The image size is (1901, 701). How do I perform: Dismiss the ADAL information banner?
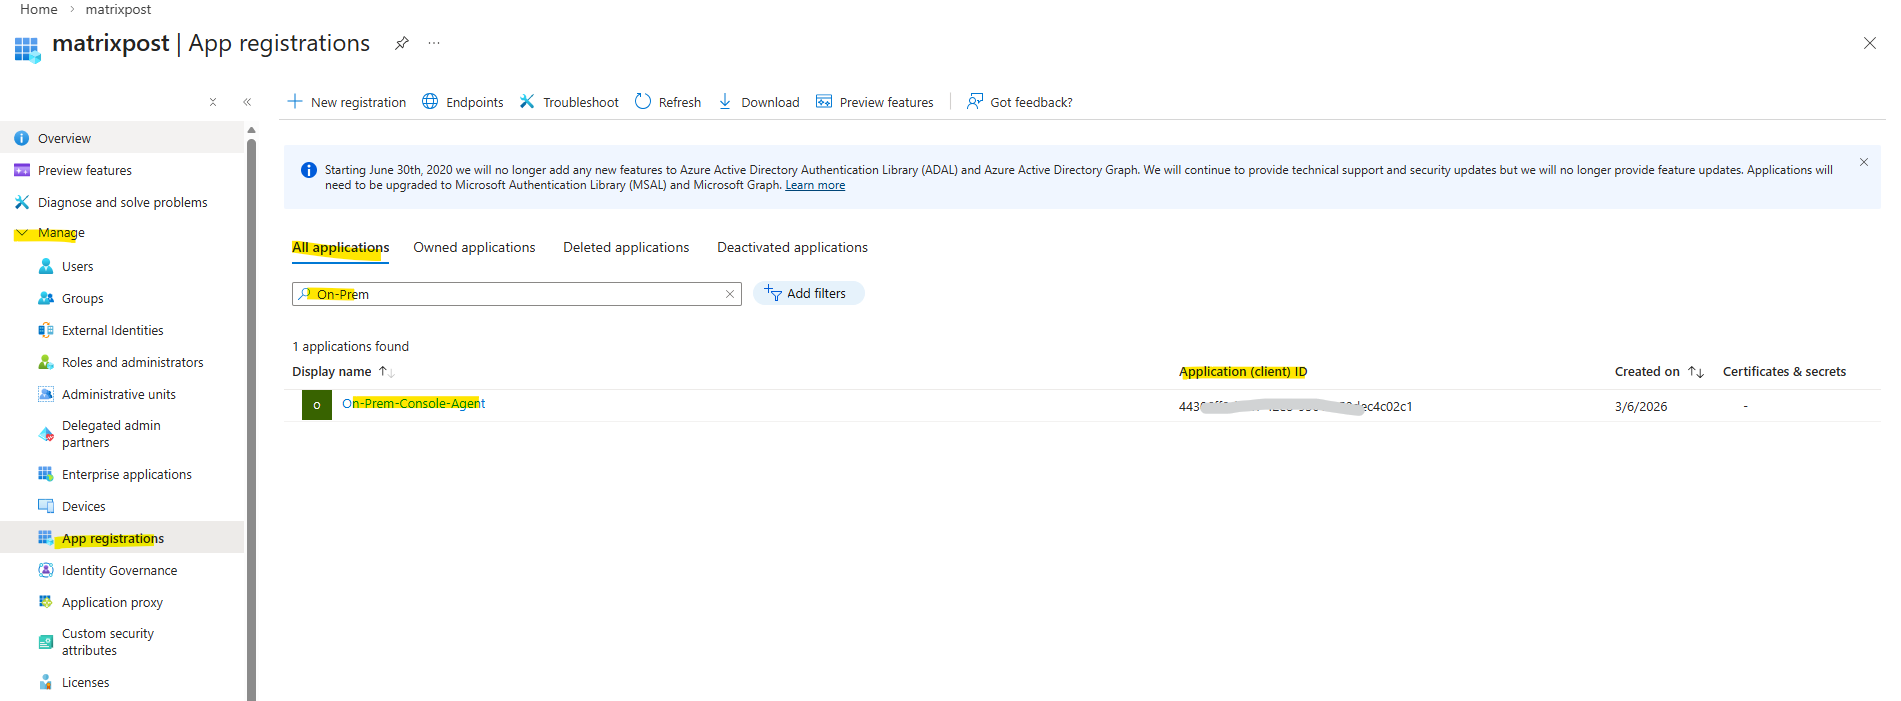1864,162
